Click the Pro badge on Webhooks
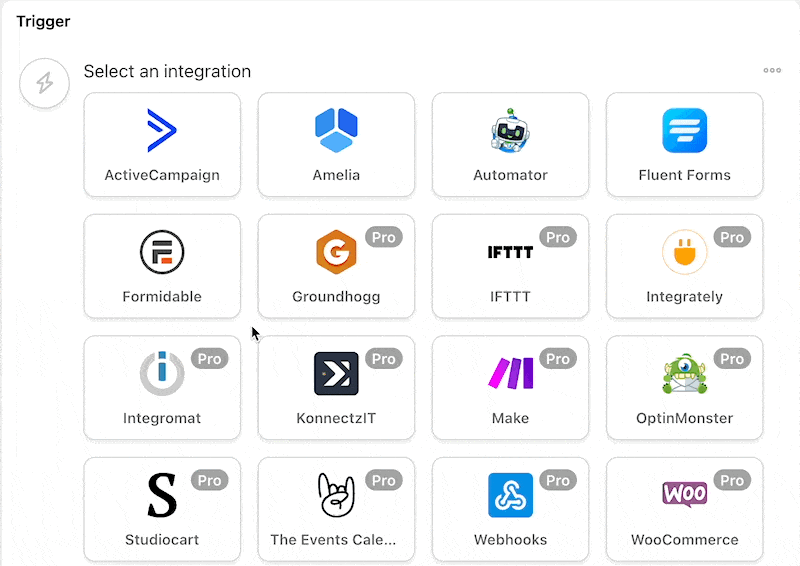This screenshot has width=800, height=566. click(x=558, y=481)
